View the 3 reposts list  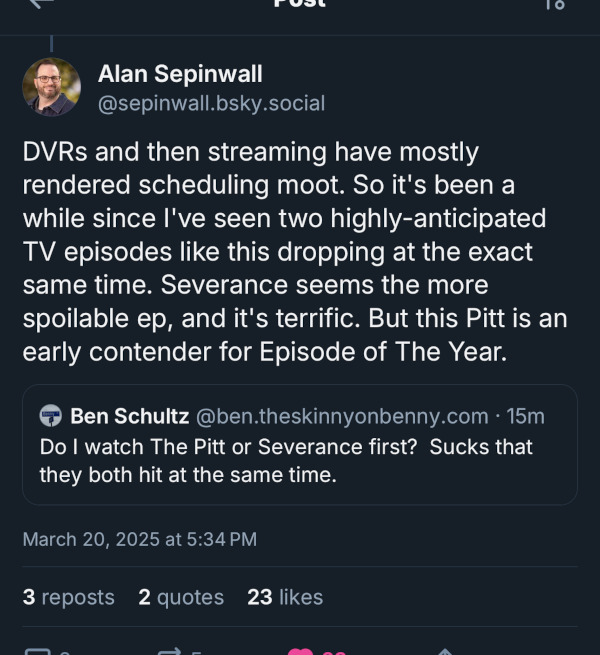[x=68, y=597]
